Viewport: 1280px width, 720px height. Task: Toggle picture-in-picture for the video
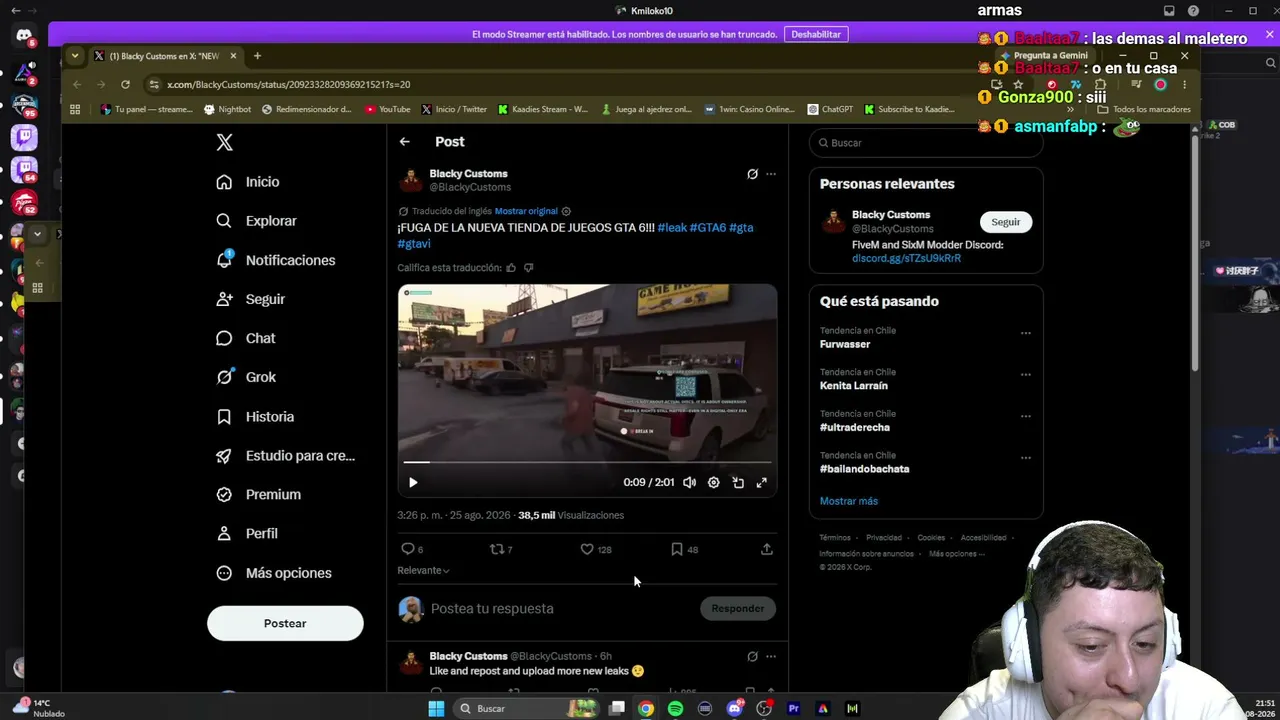point(738,482)
